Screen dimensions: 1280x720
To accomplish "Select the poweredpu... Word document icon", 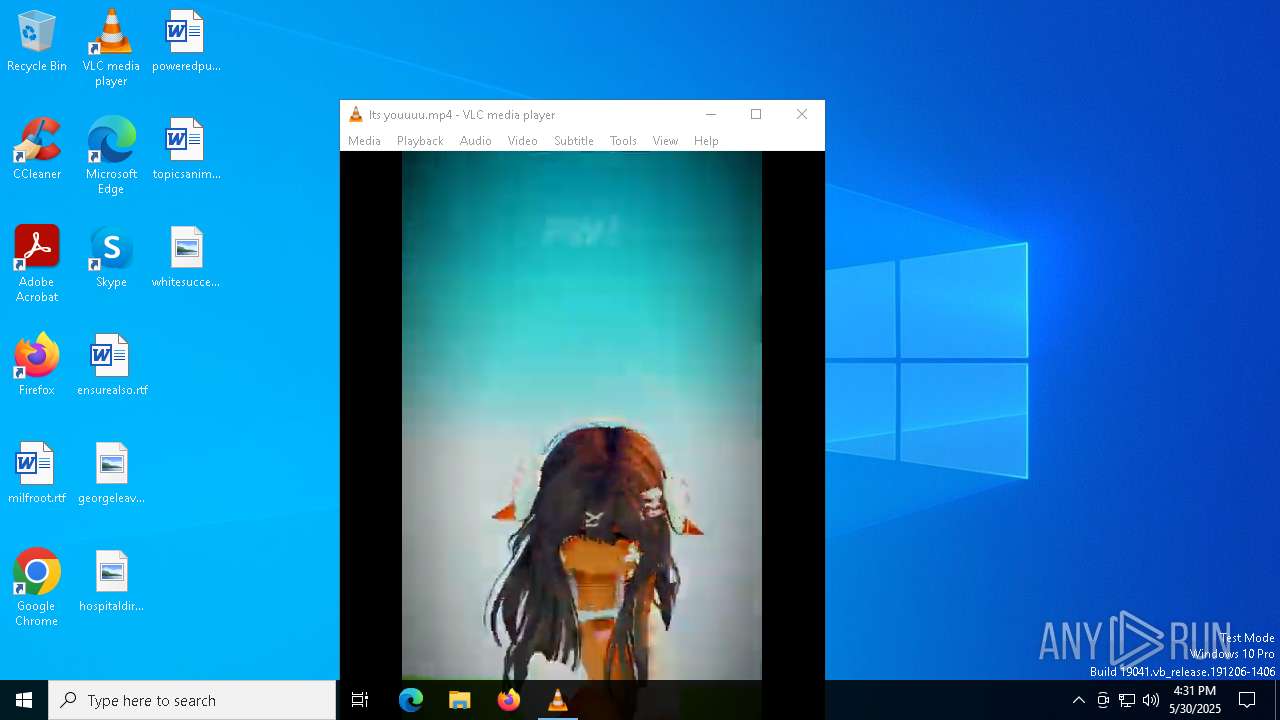I will click(186, 42).
